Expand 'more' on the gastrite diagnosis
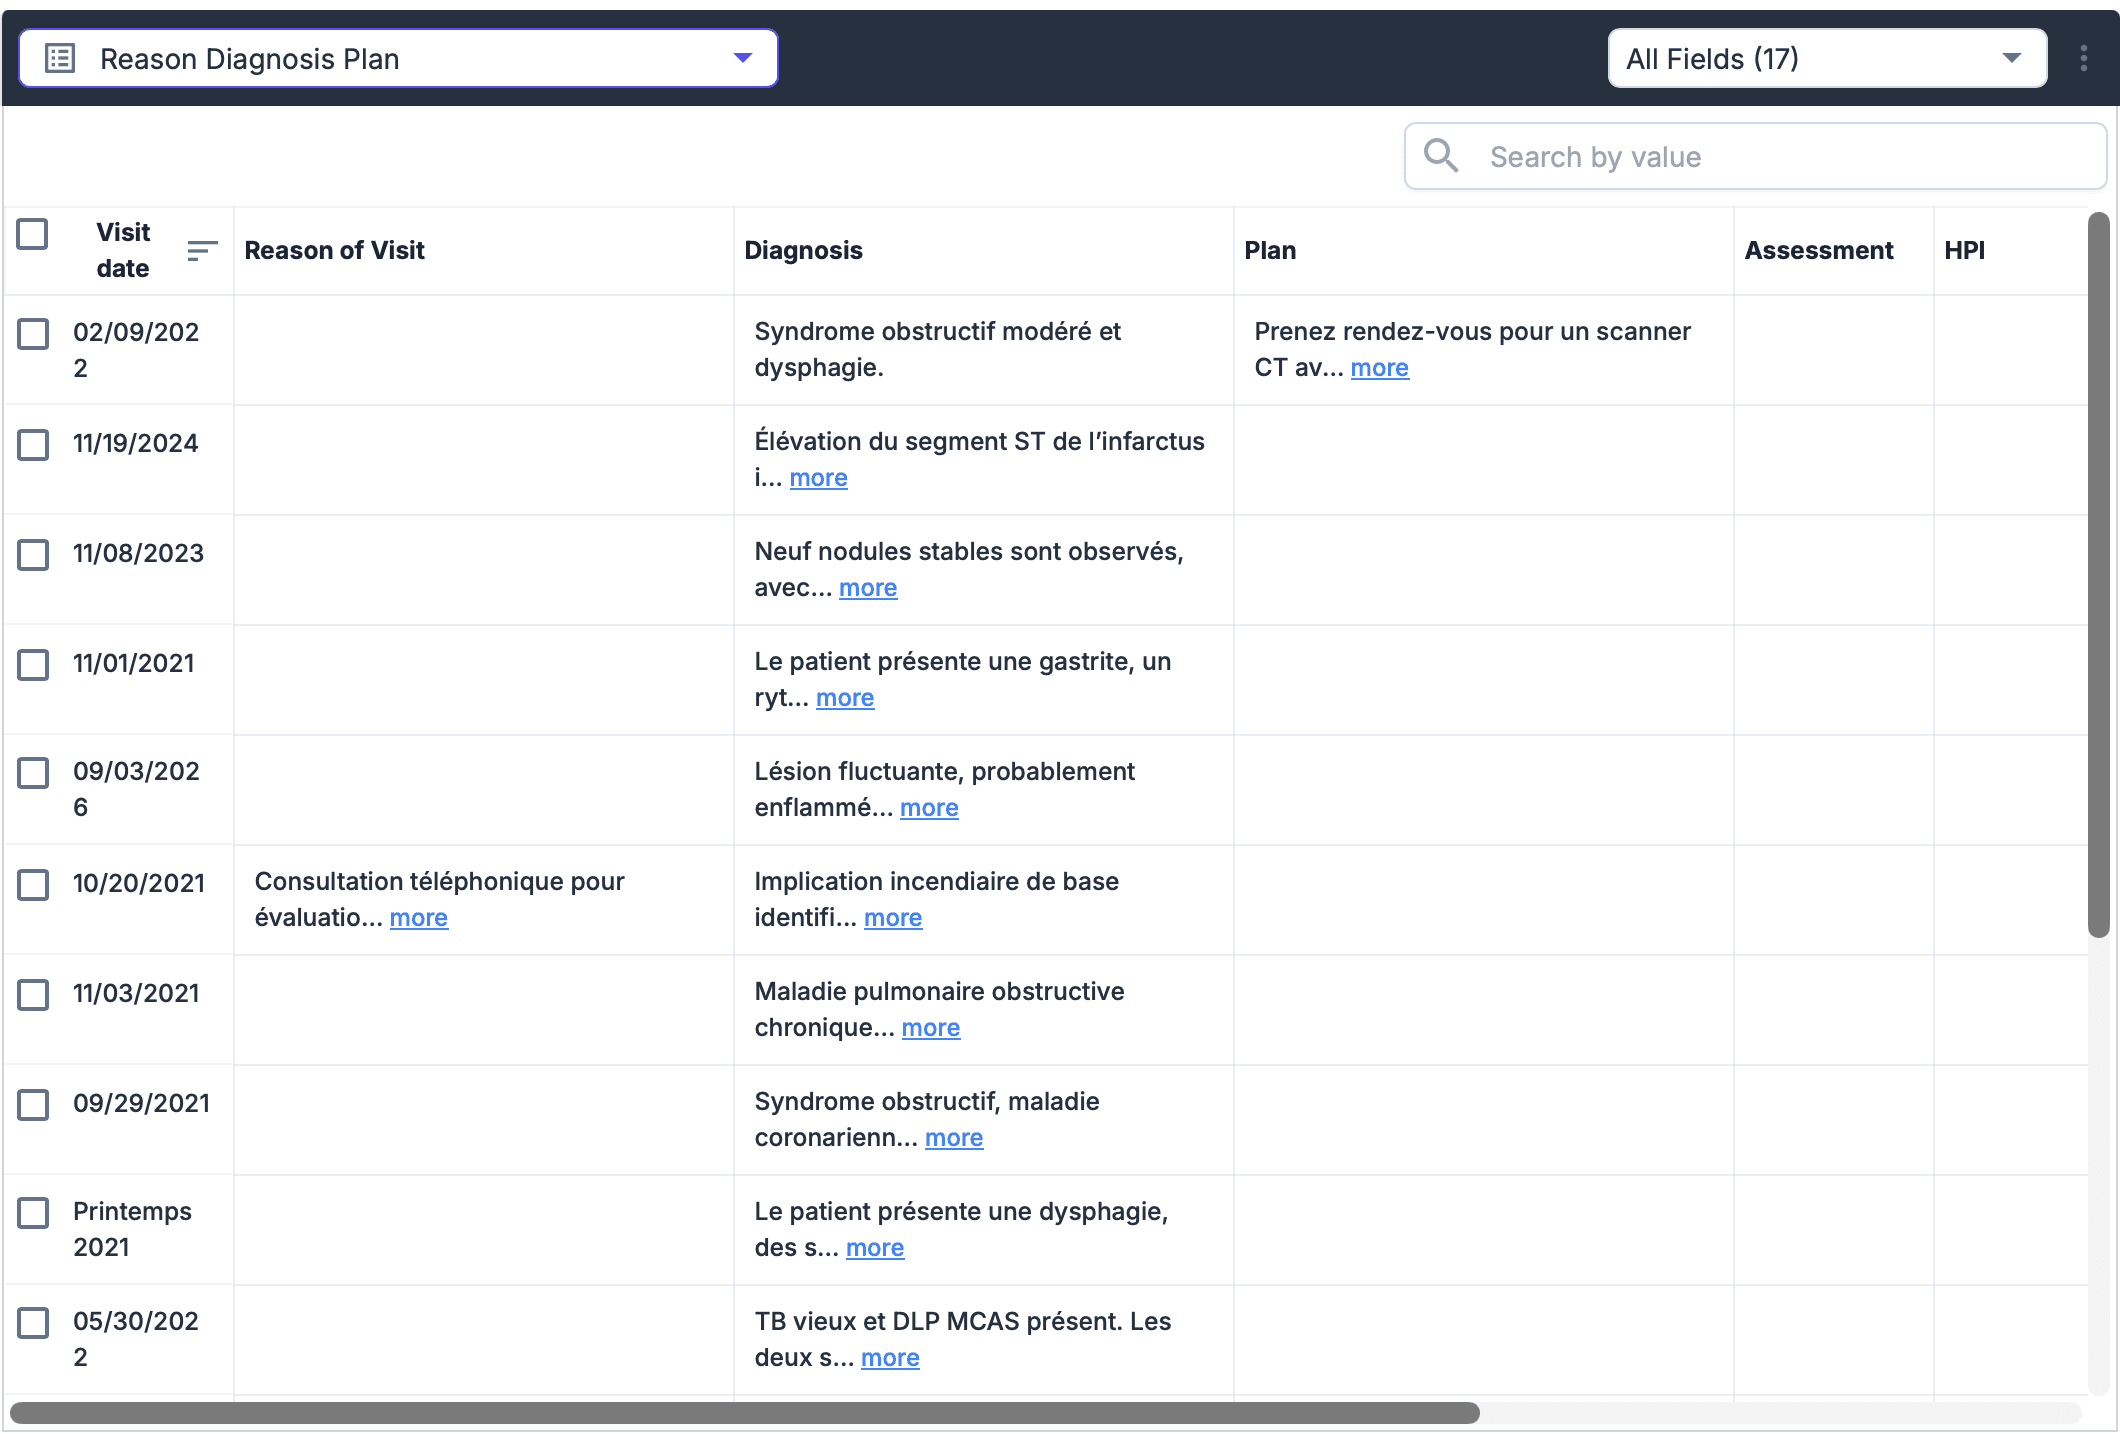 [x=845, y=697]
